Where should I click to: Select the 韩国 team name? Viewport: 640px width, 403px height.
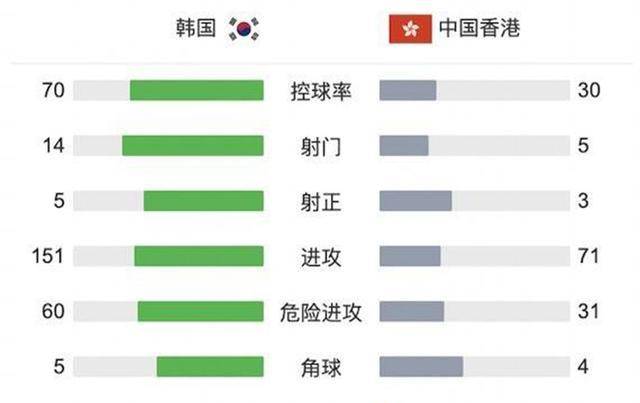pyautogui.click(x=196, y=28)
